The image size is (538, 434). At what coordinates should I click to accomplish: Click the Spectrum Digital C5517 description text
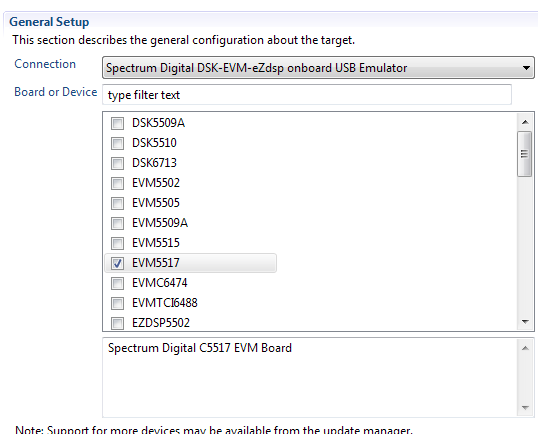(200, 348)
